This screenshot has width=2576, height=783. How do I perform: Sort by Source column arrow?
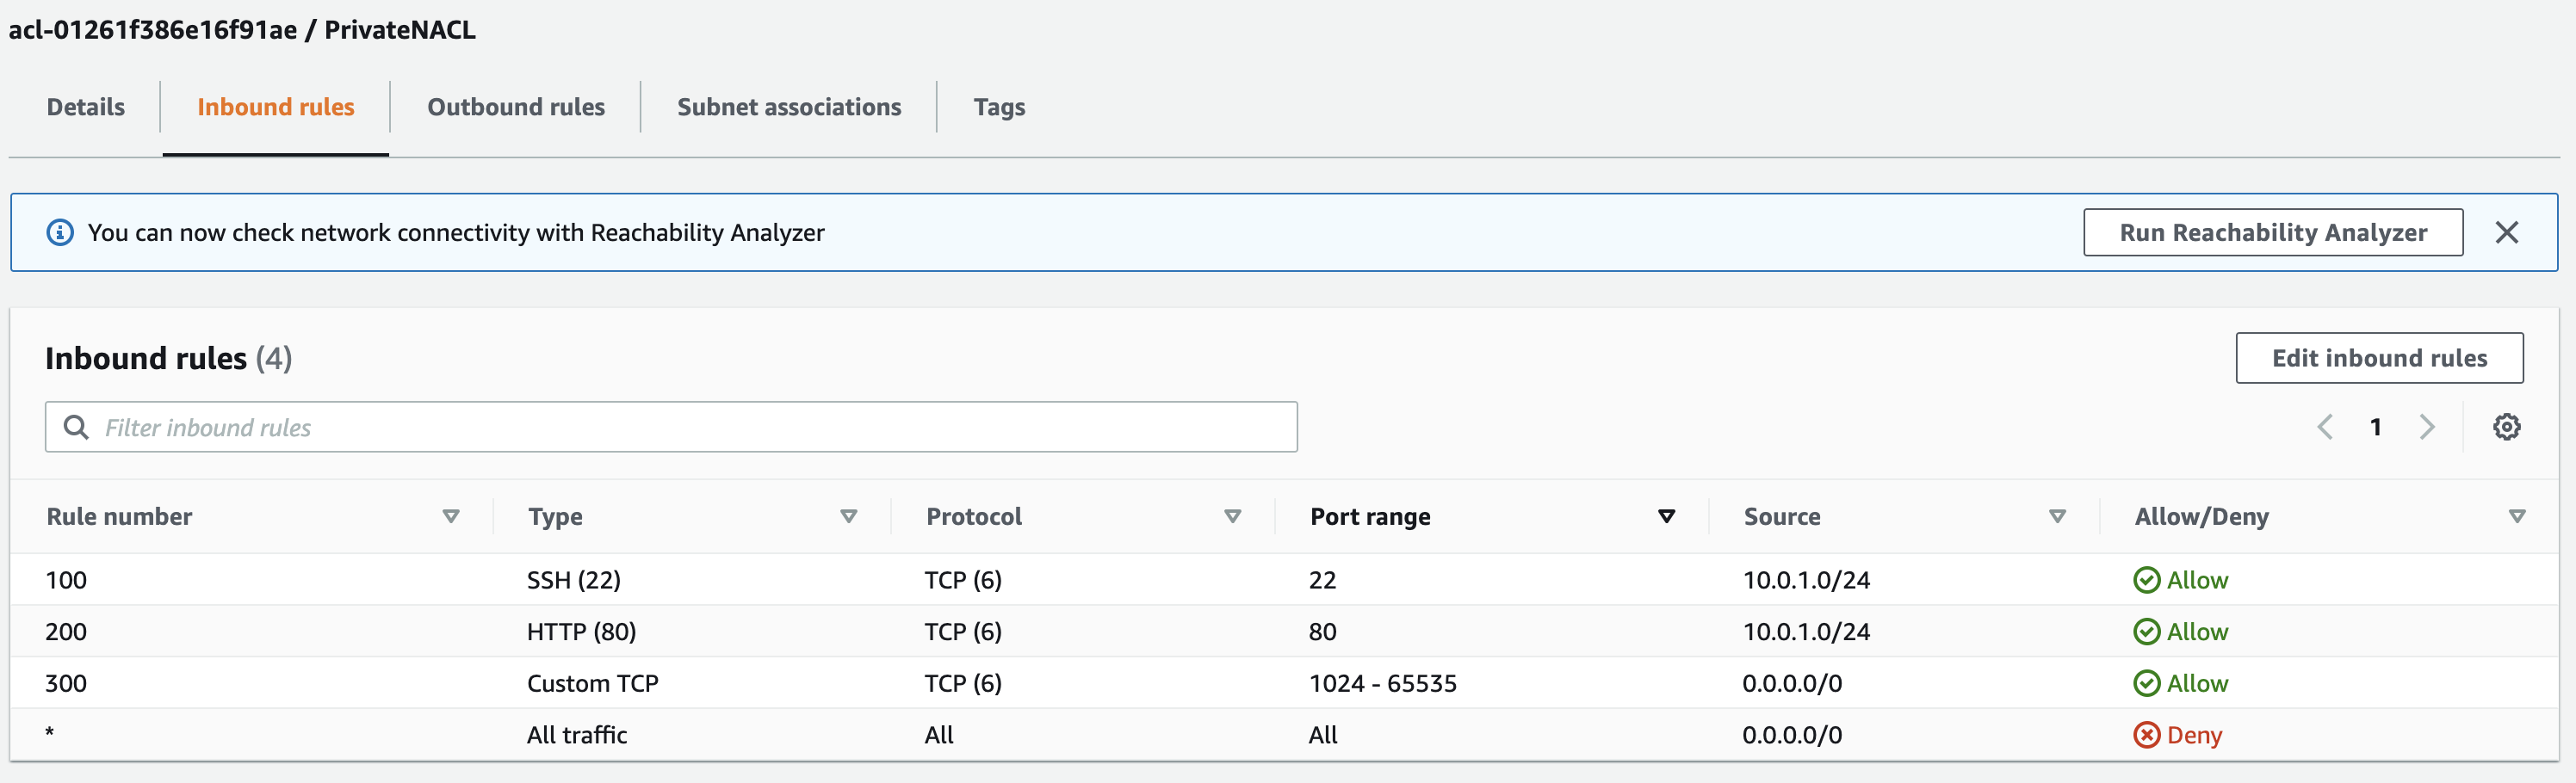click(x=2057, y=516)
